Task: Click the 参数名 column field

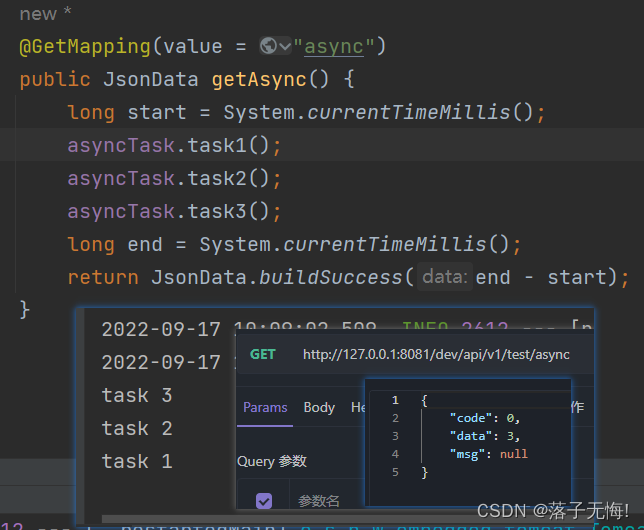Action: point(319,501)
